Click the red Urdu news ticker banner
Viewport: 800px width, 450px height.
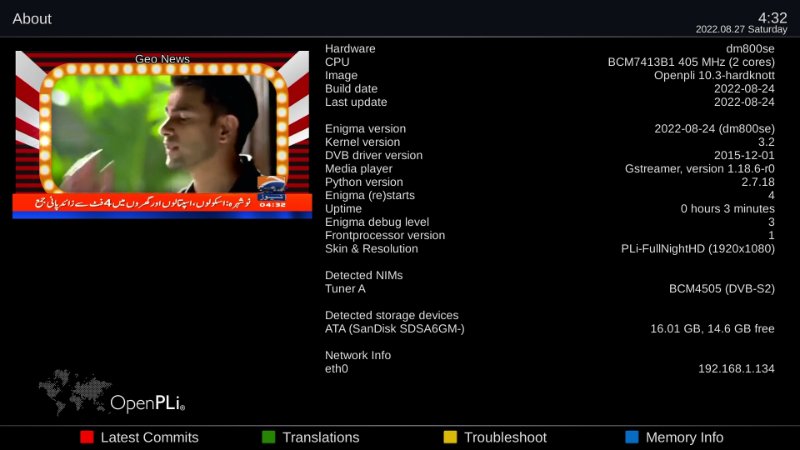pos(160,206)
